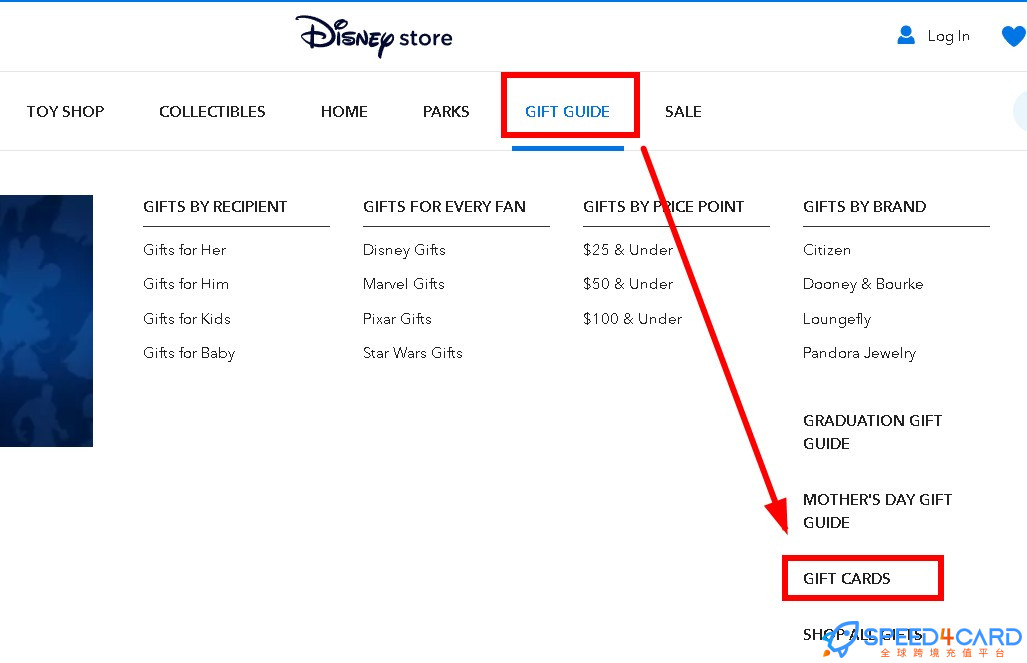Open the PARKS menu
1027x663 pixels.
[446, 111]
